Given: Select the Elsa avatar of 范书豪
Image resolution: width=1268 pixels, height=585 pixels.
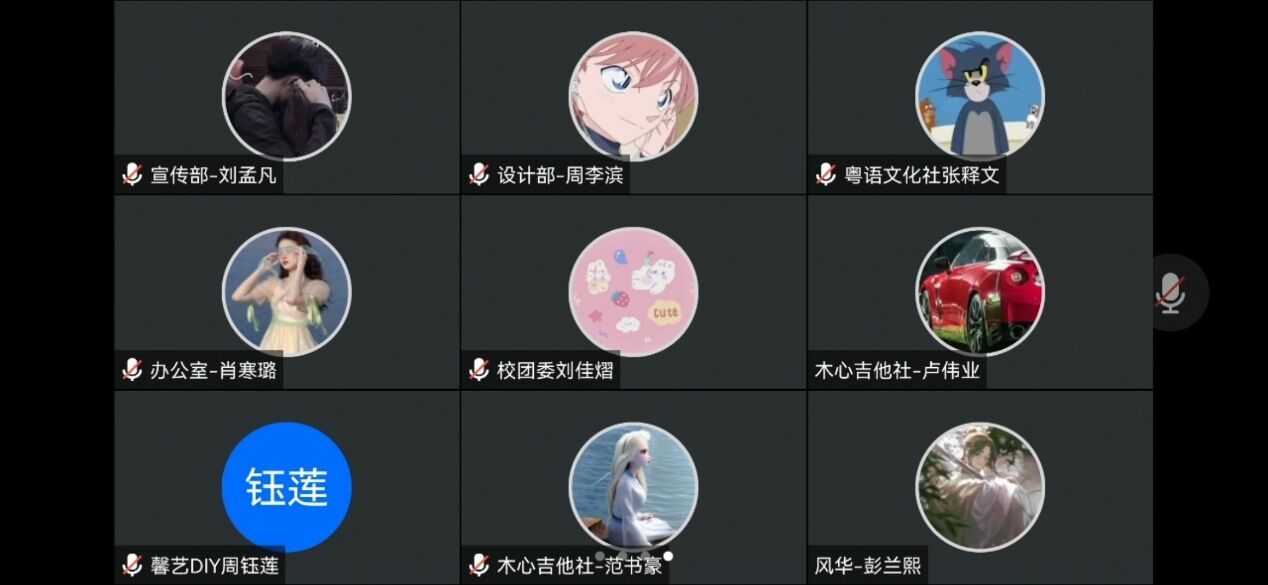Looking at the screenshot, I should [633, 487].
